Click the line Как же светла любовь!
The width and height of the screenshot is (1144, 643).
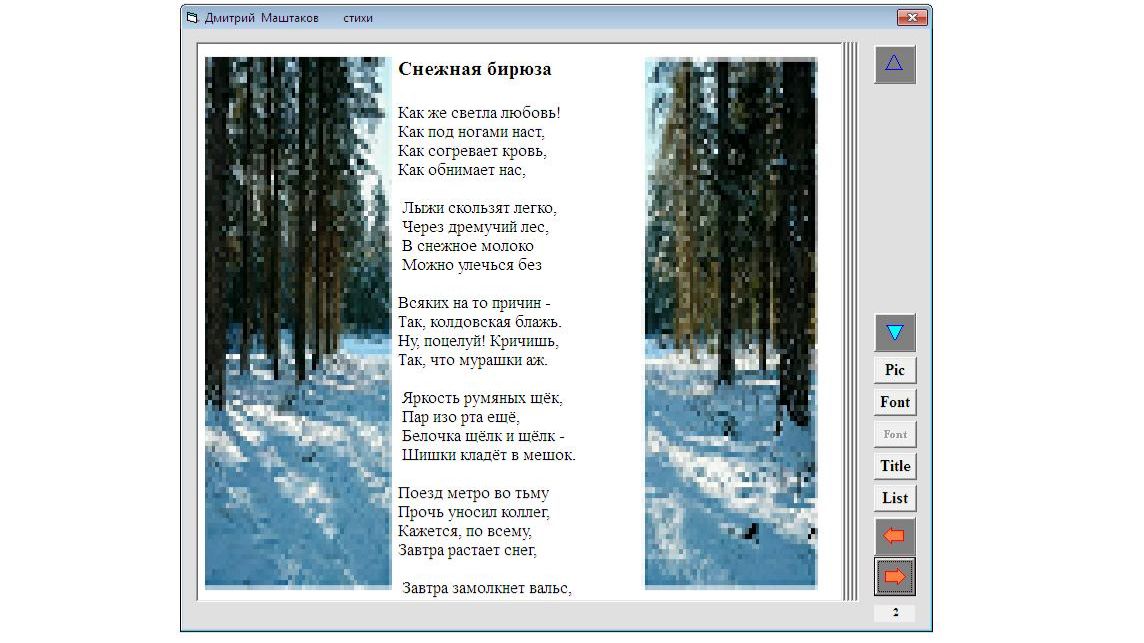[479, 113]
